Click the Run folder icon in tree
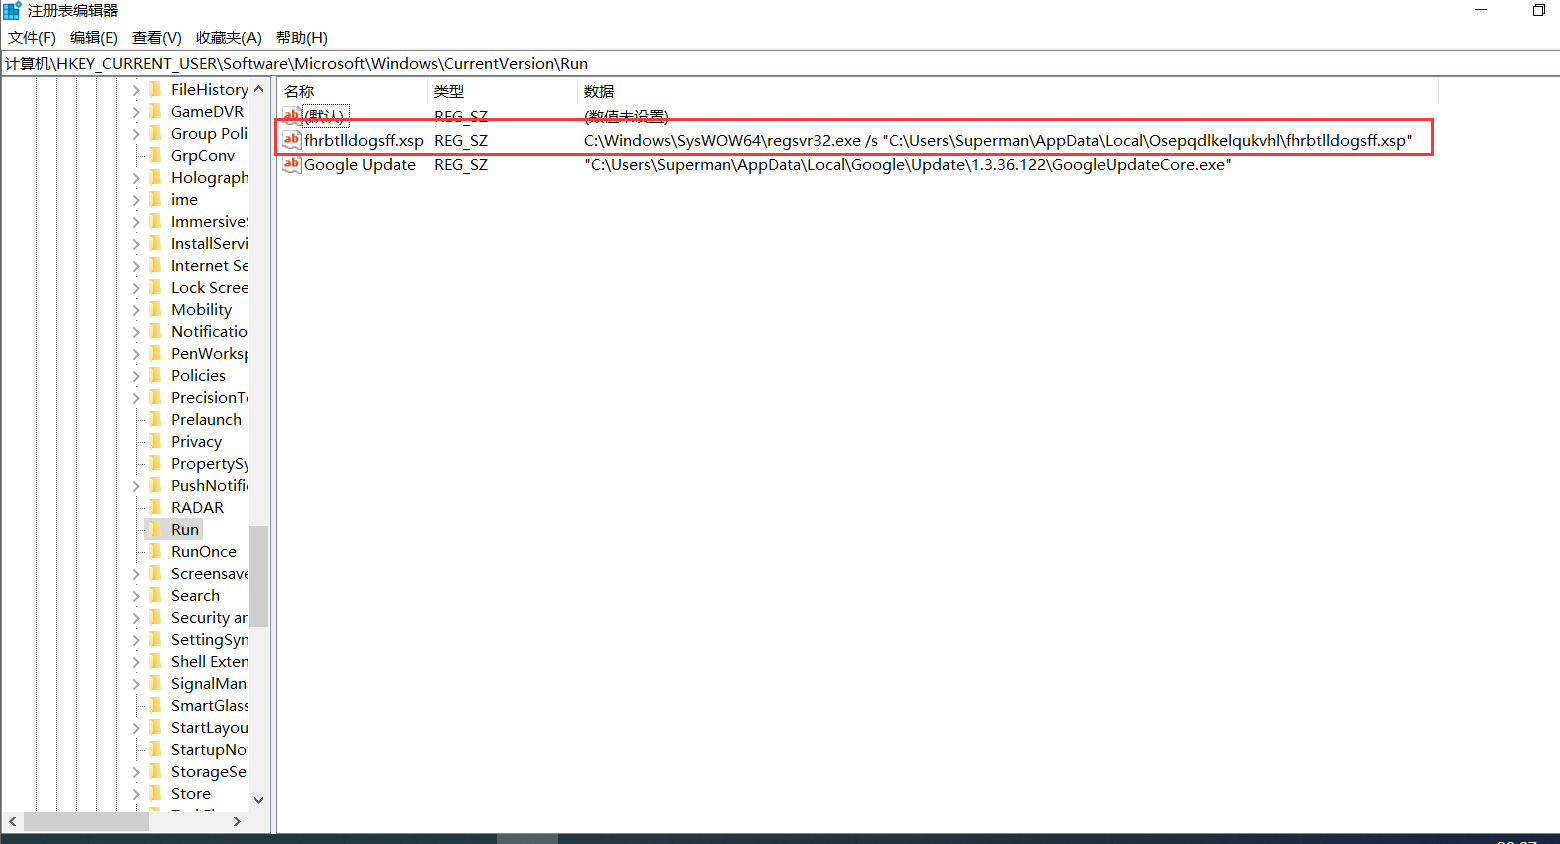 156,529
